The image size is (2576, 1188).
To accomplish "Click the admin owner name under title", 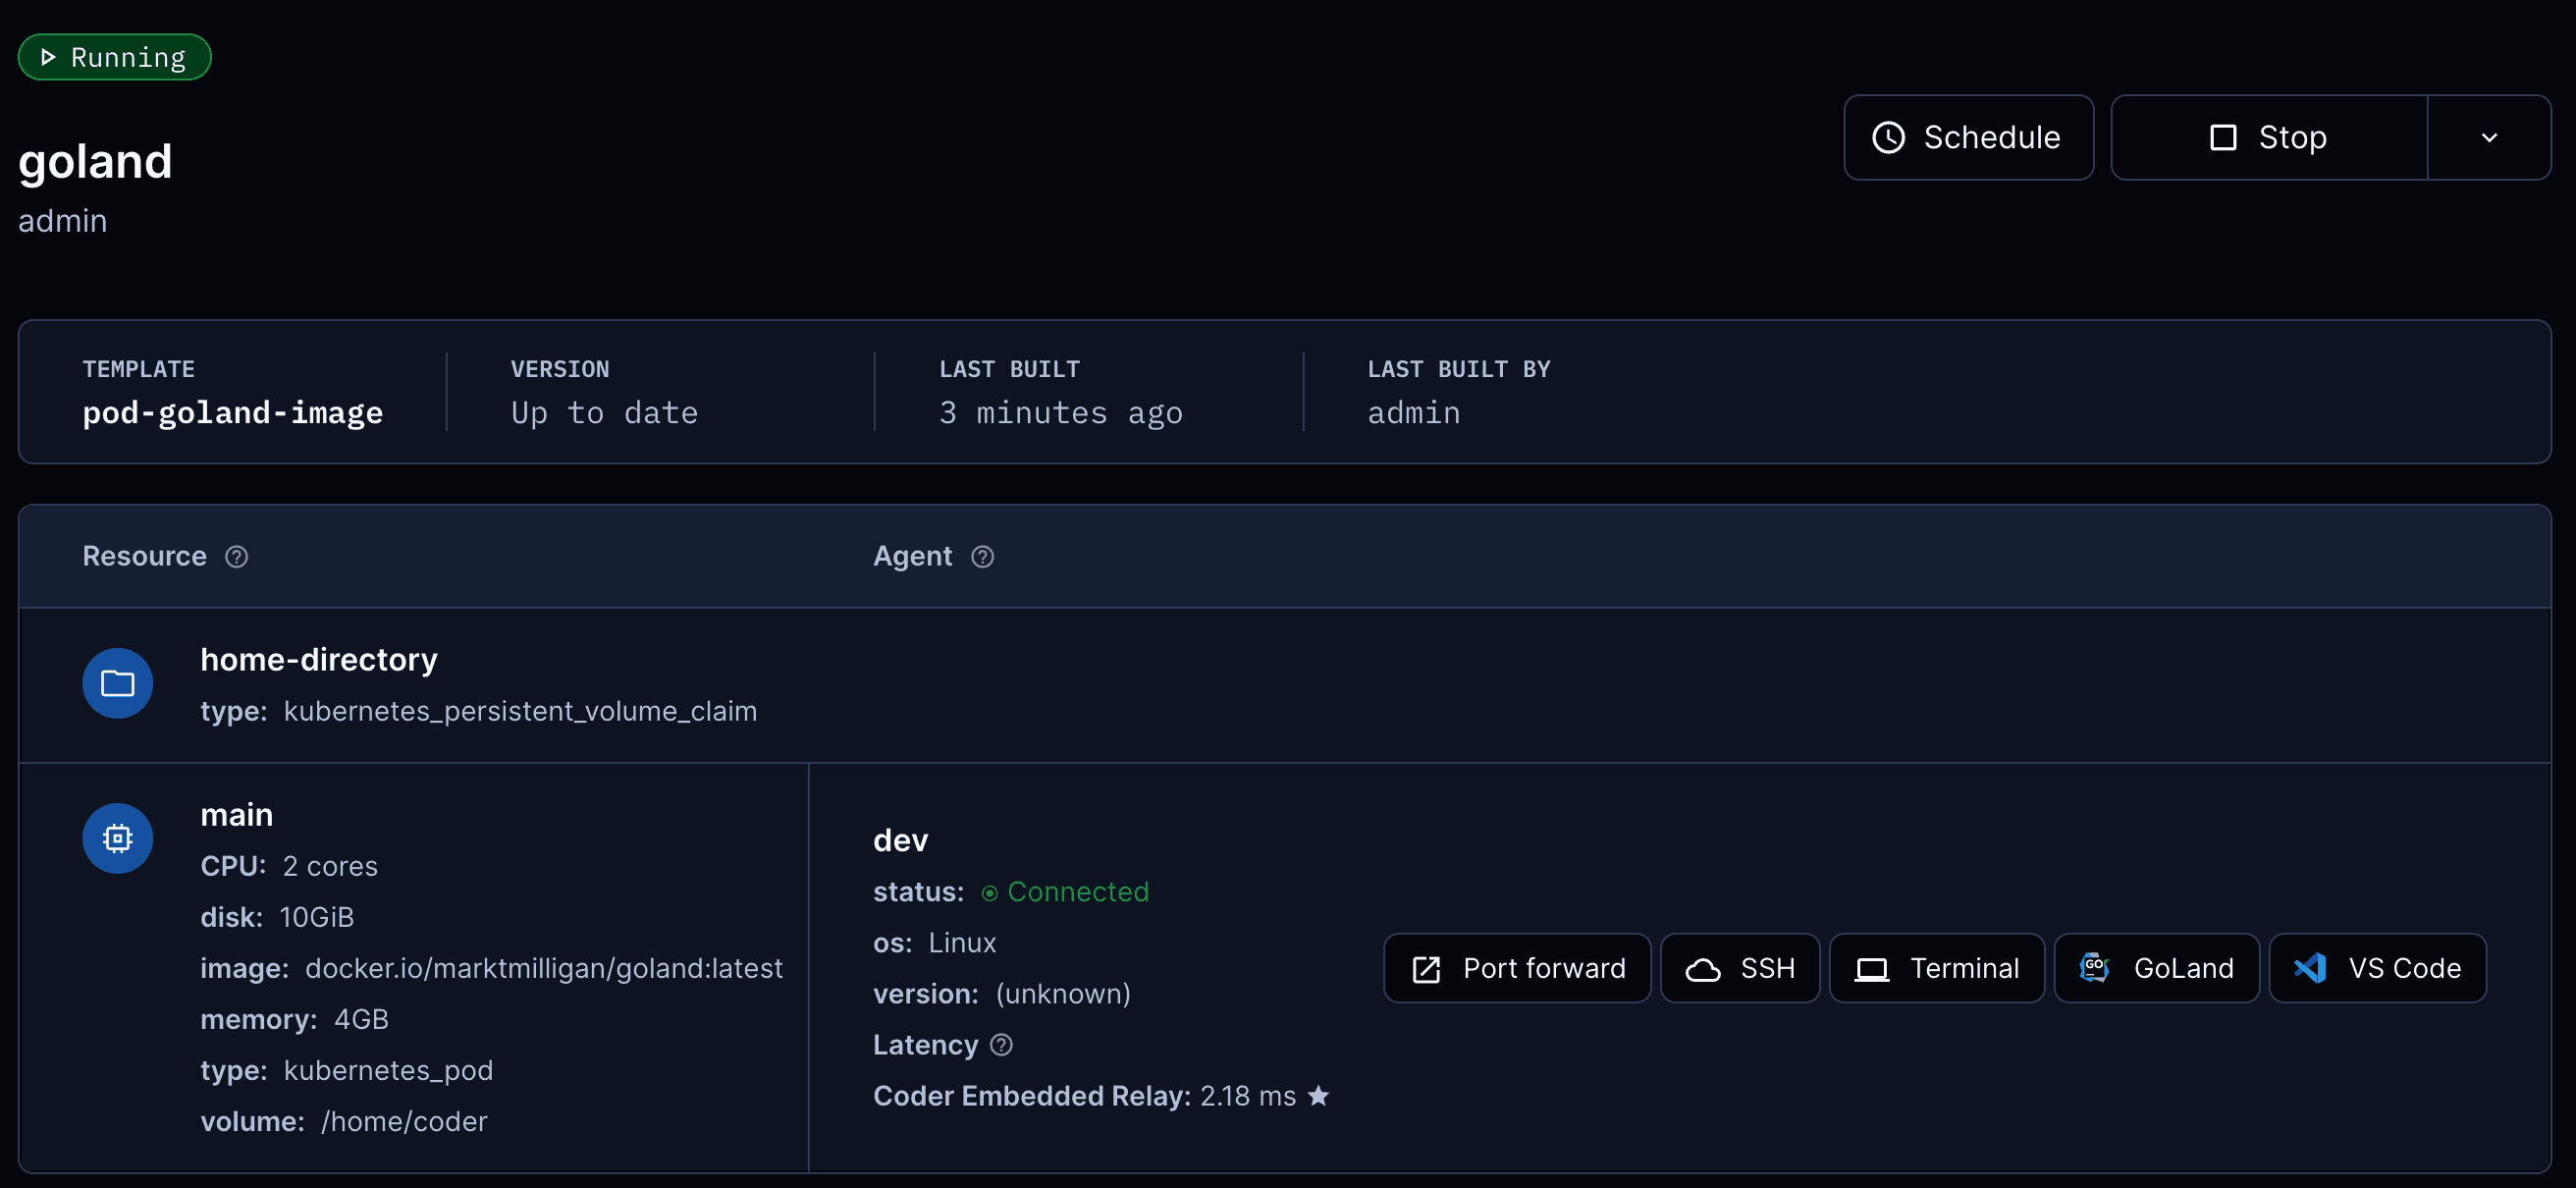I will tap(62, 221).
